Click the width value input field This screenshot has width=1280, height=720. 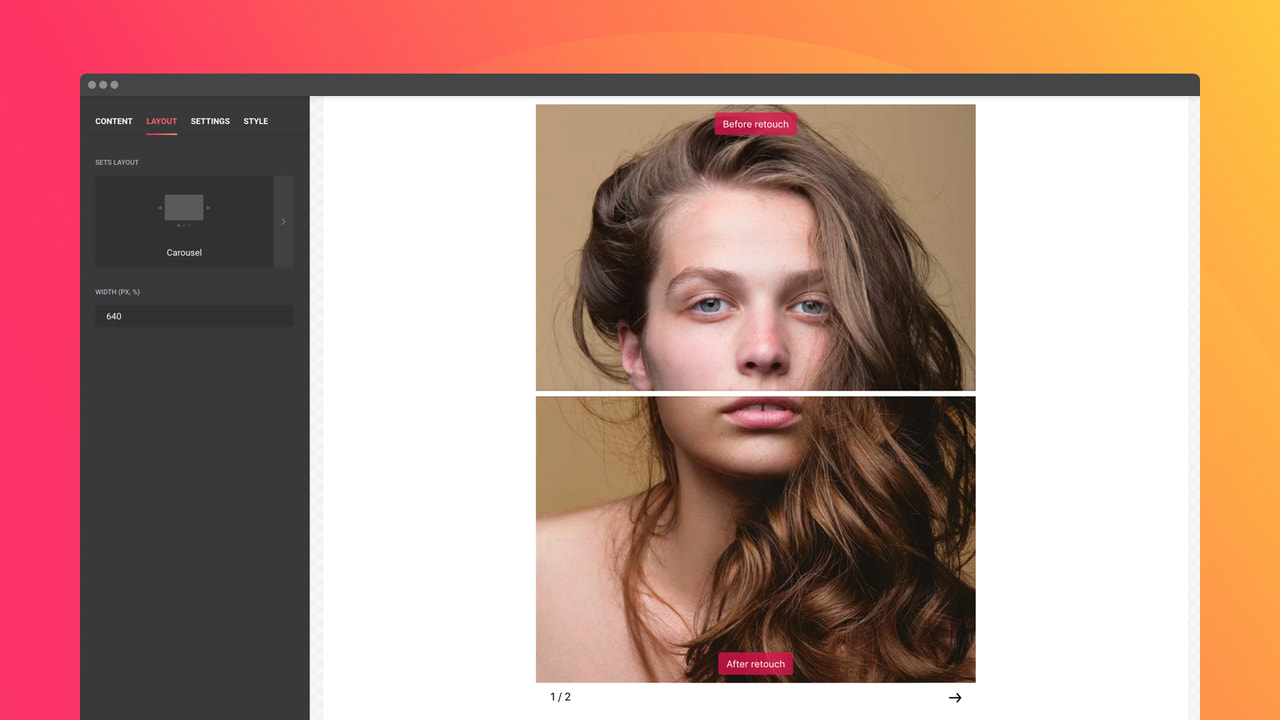[194, 316]
